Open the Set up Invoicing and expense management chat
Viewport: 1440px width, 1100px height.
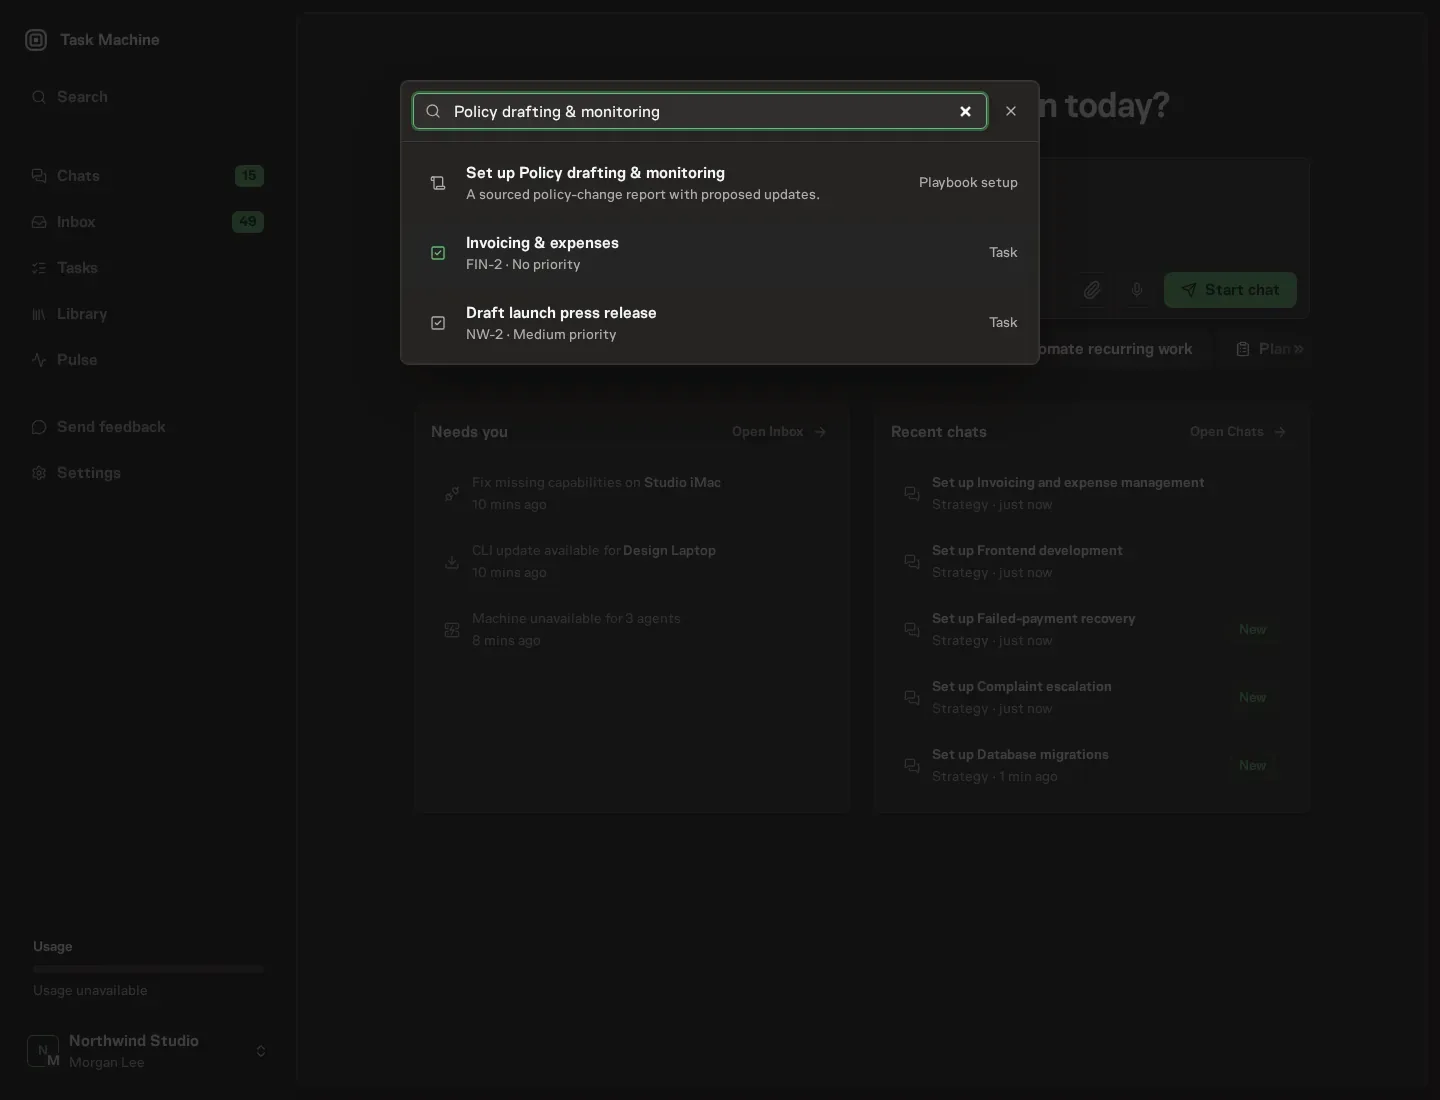click(x=1092, y=494)
